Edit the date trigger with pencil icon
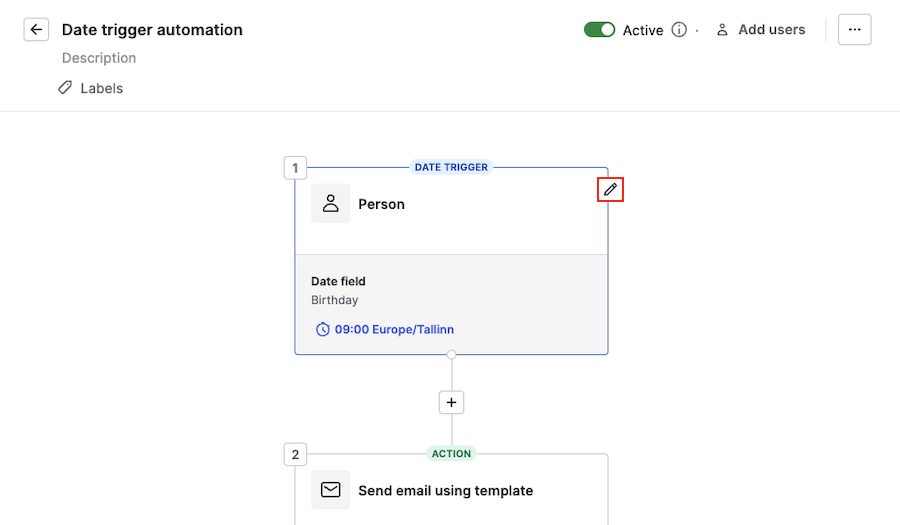 (610, 189)
